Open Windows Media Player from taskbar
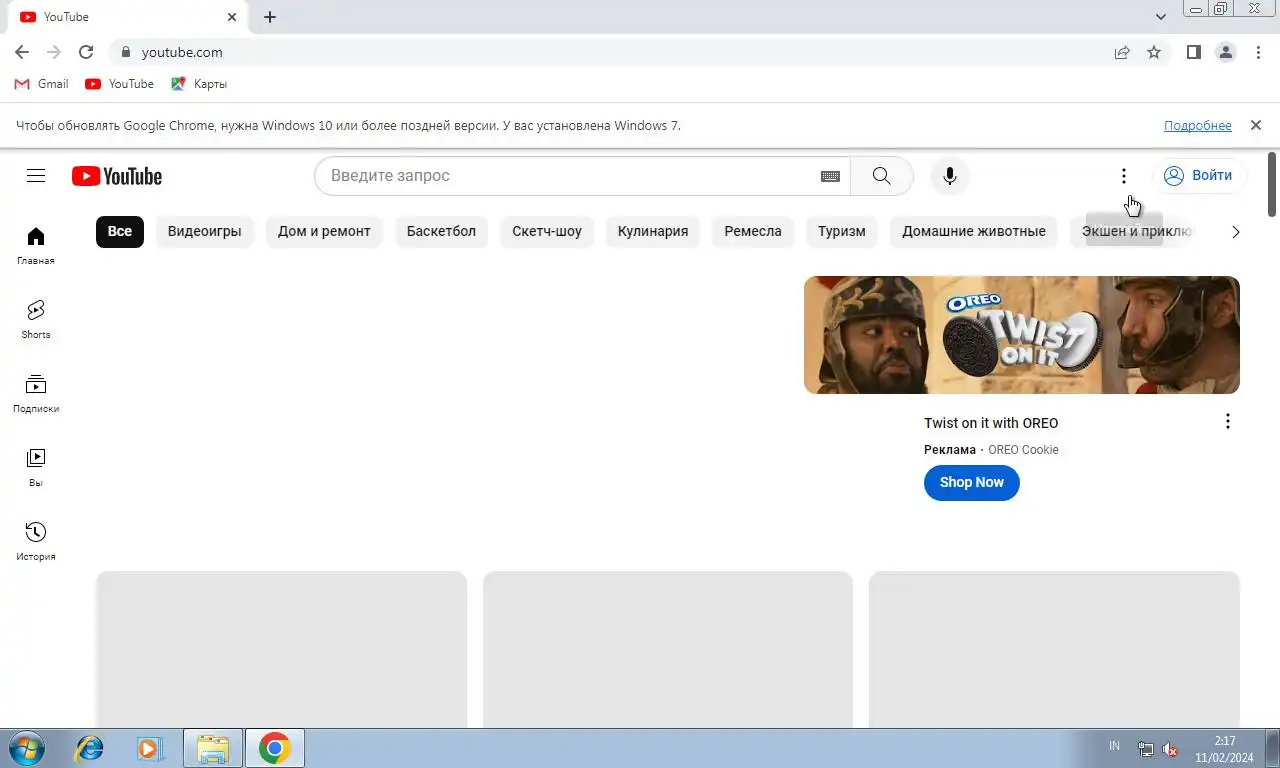The width and height of the screenshot is (1280, 768). (x=150, y=748)
